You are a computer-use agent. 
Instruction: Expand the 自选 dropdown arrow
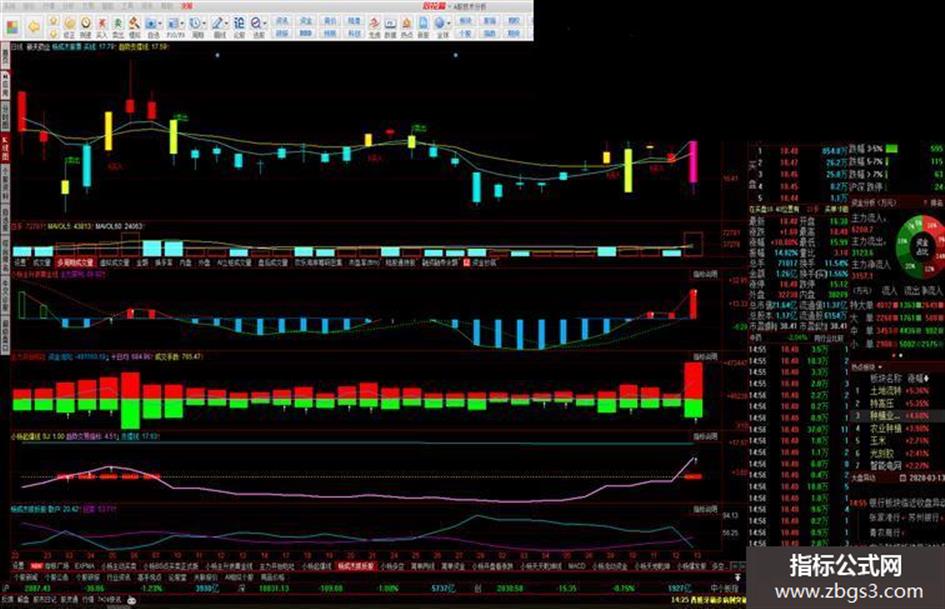[160, 24]
